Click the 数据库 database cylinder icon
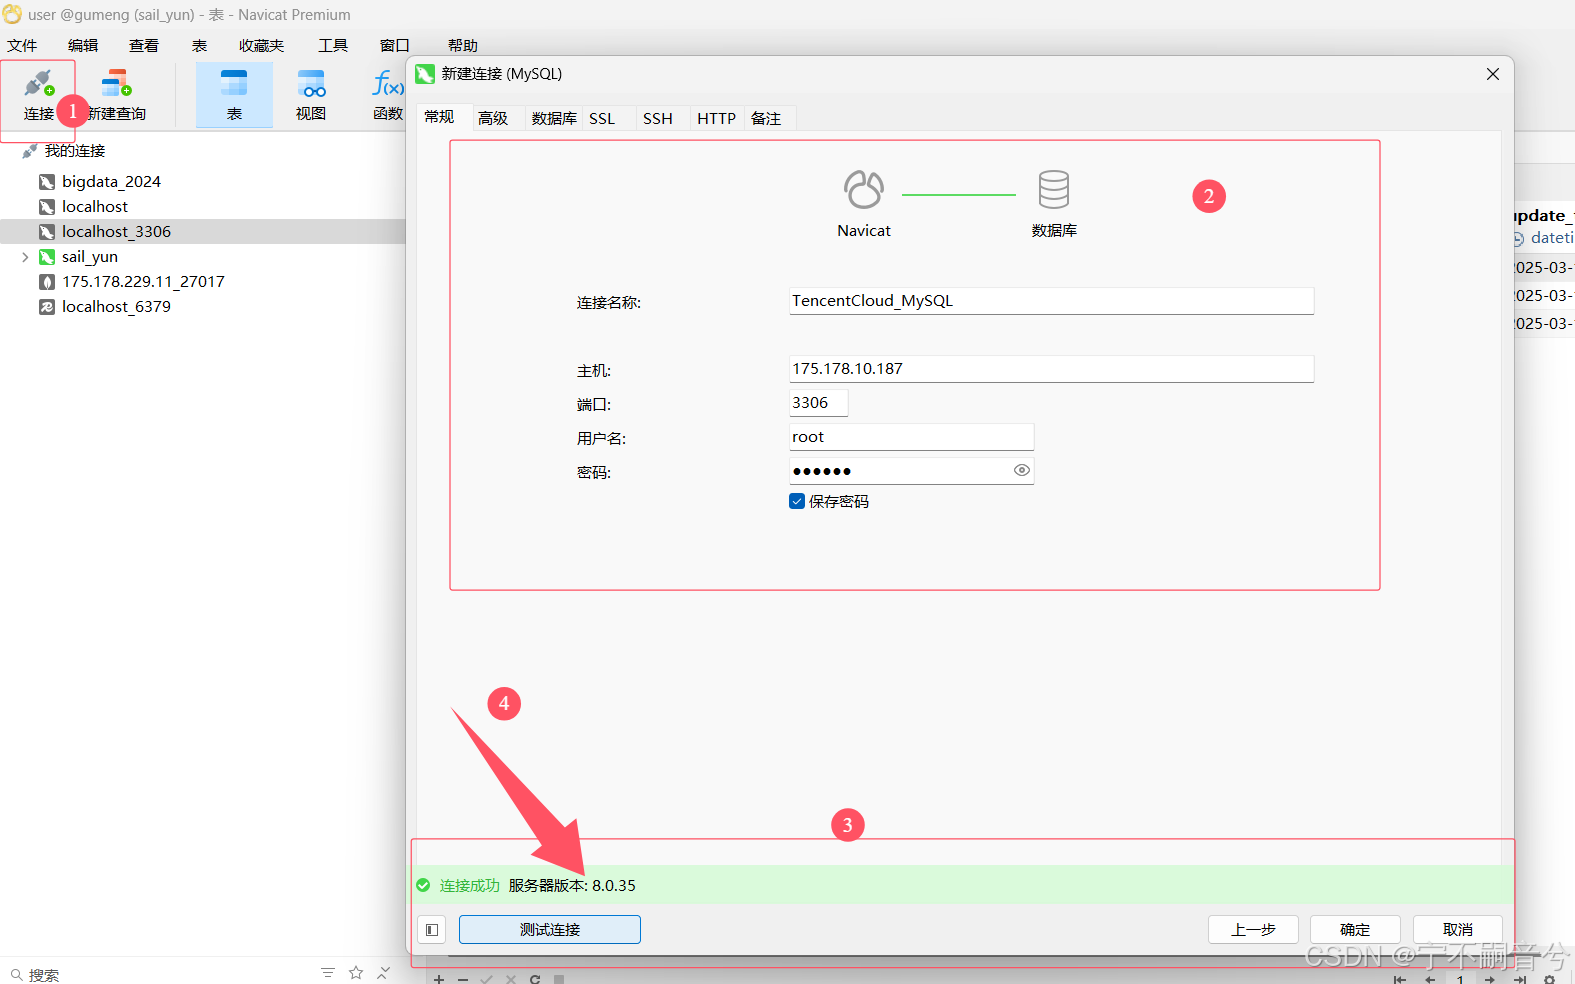Image resolution: width=1575 pixels, height=984 pixels. (1054, 190)
